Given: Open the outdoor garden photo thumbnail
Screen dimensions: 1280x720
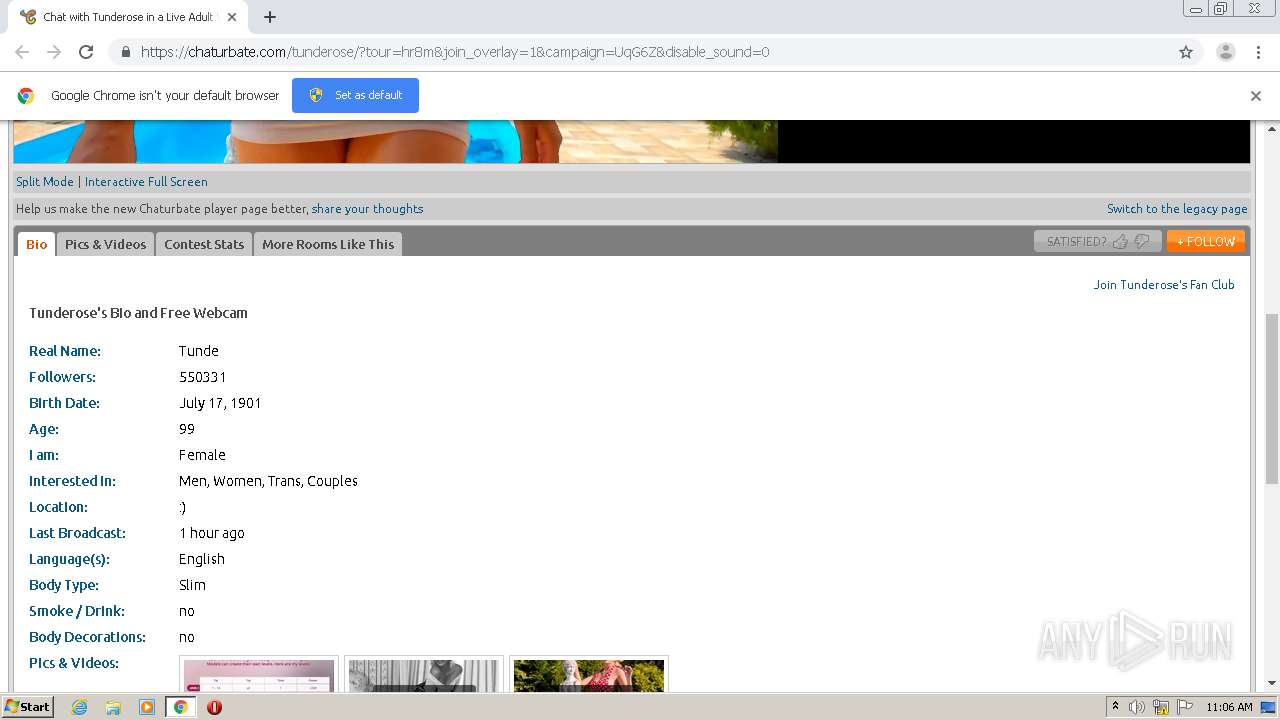Looking at the screenshot, I should pyautogui.click(x=589, y=675).
